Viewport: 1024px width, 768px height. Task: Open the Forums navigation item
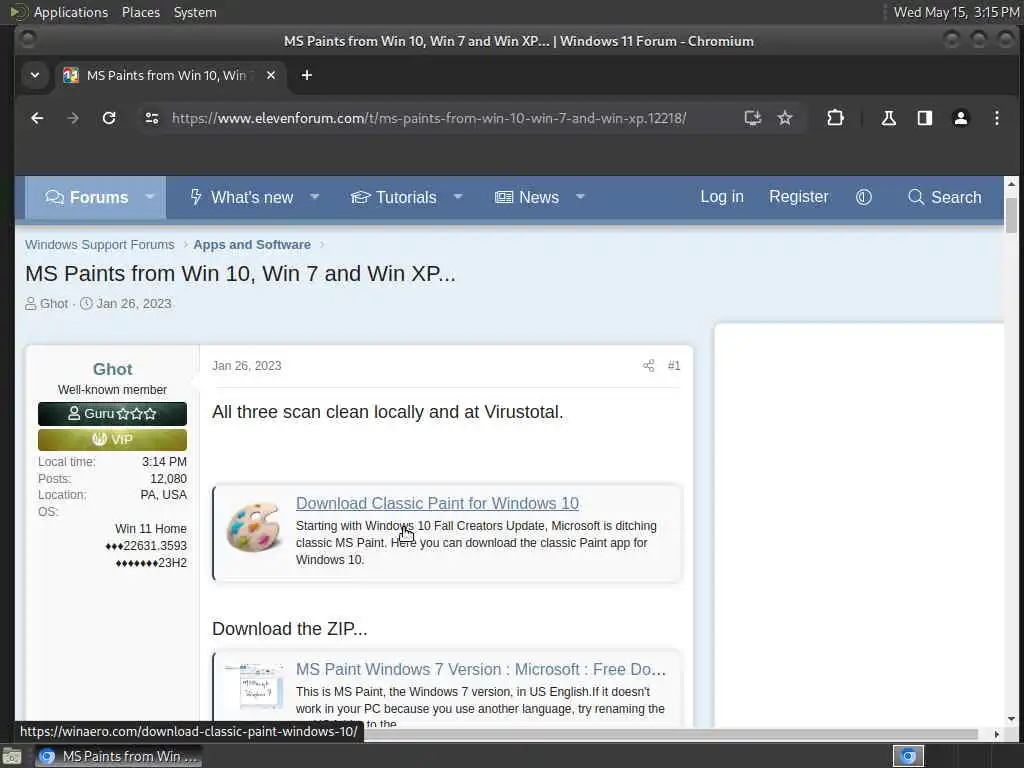(87, 197)
